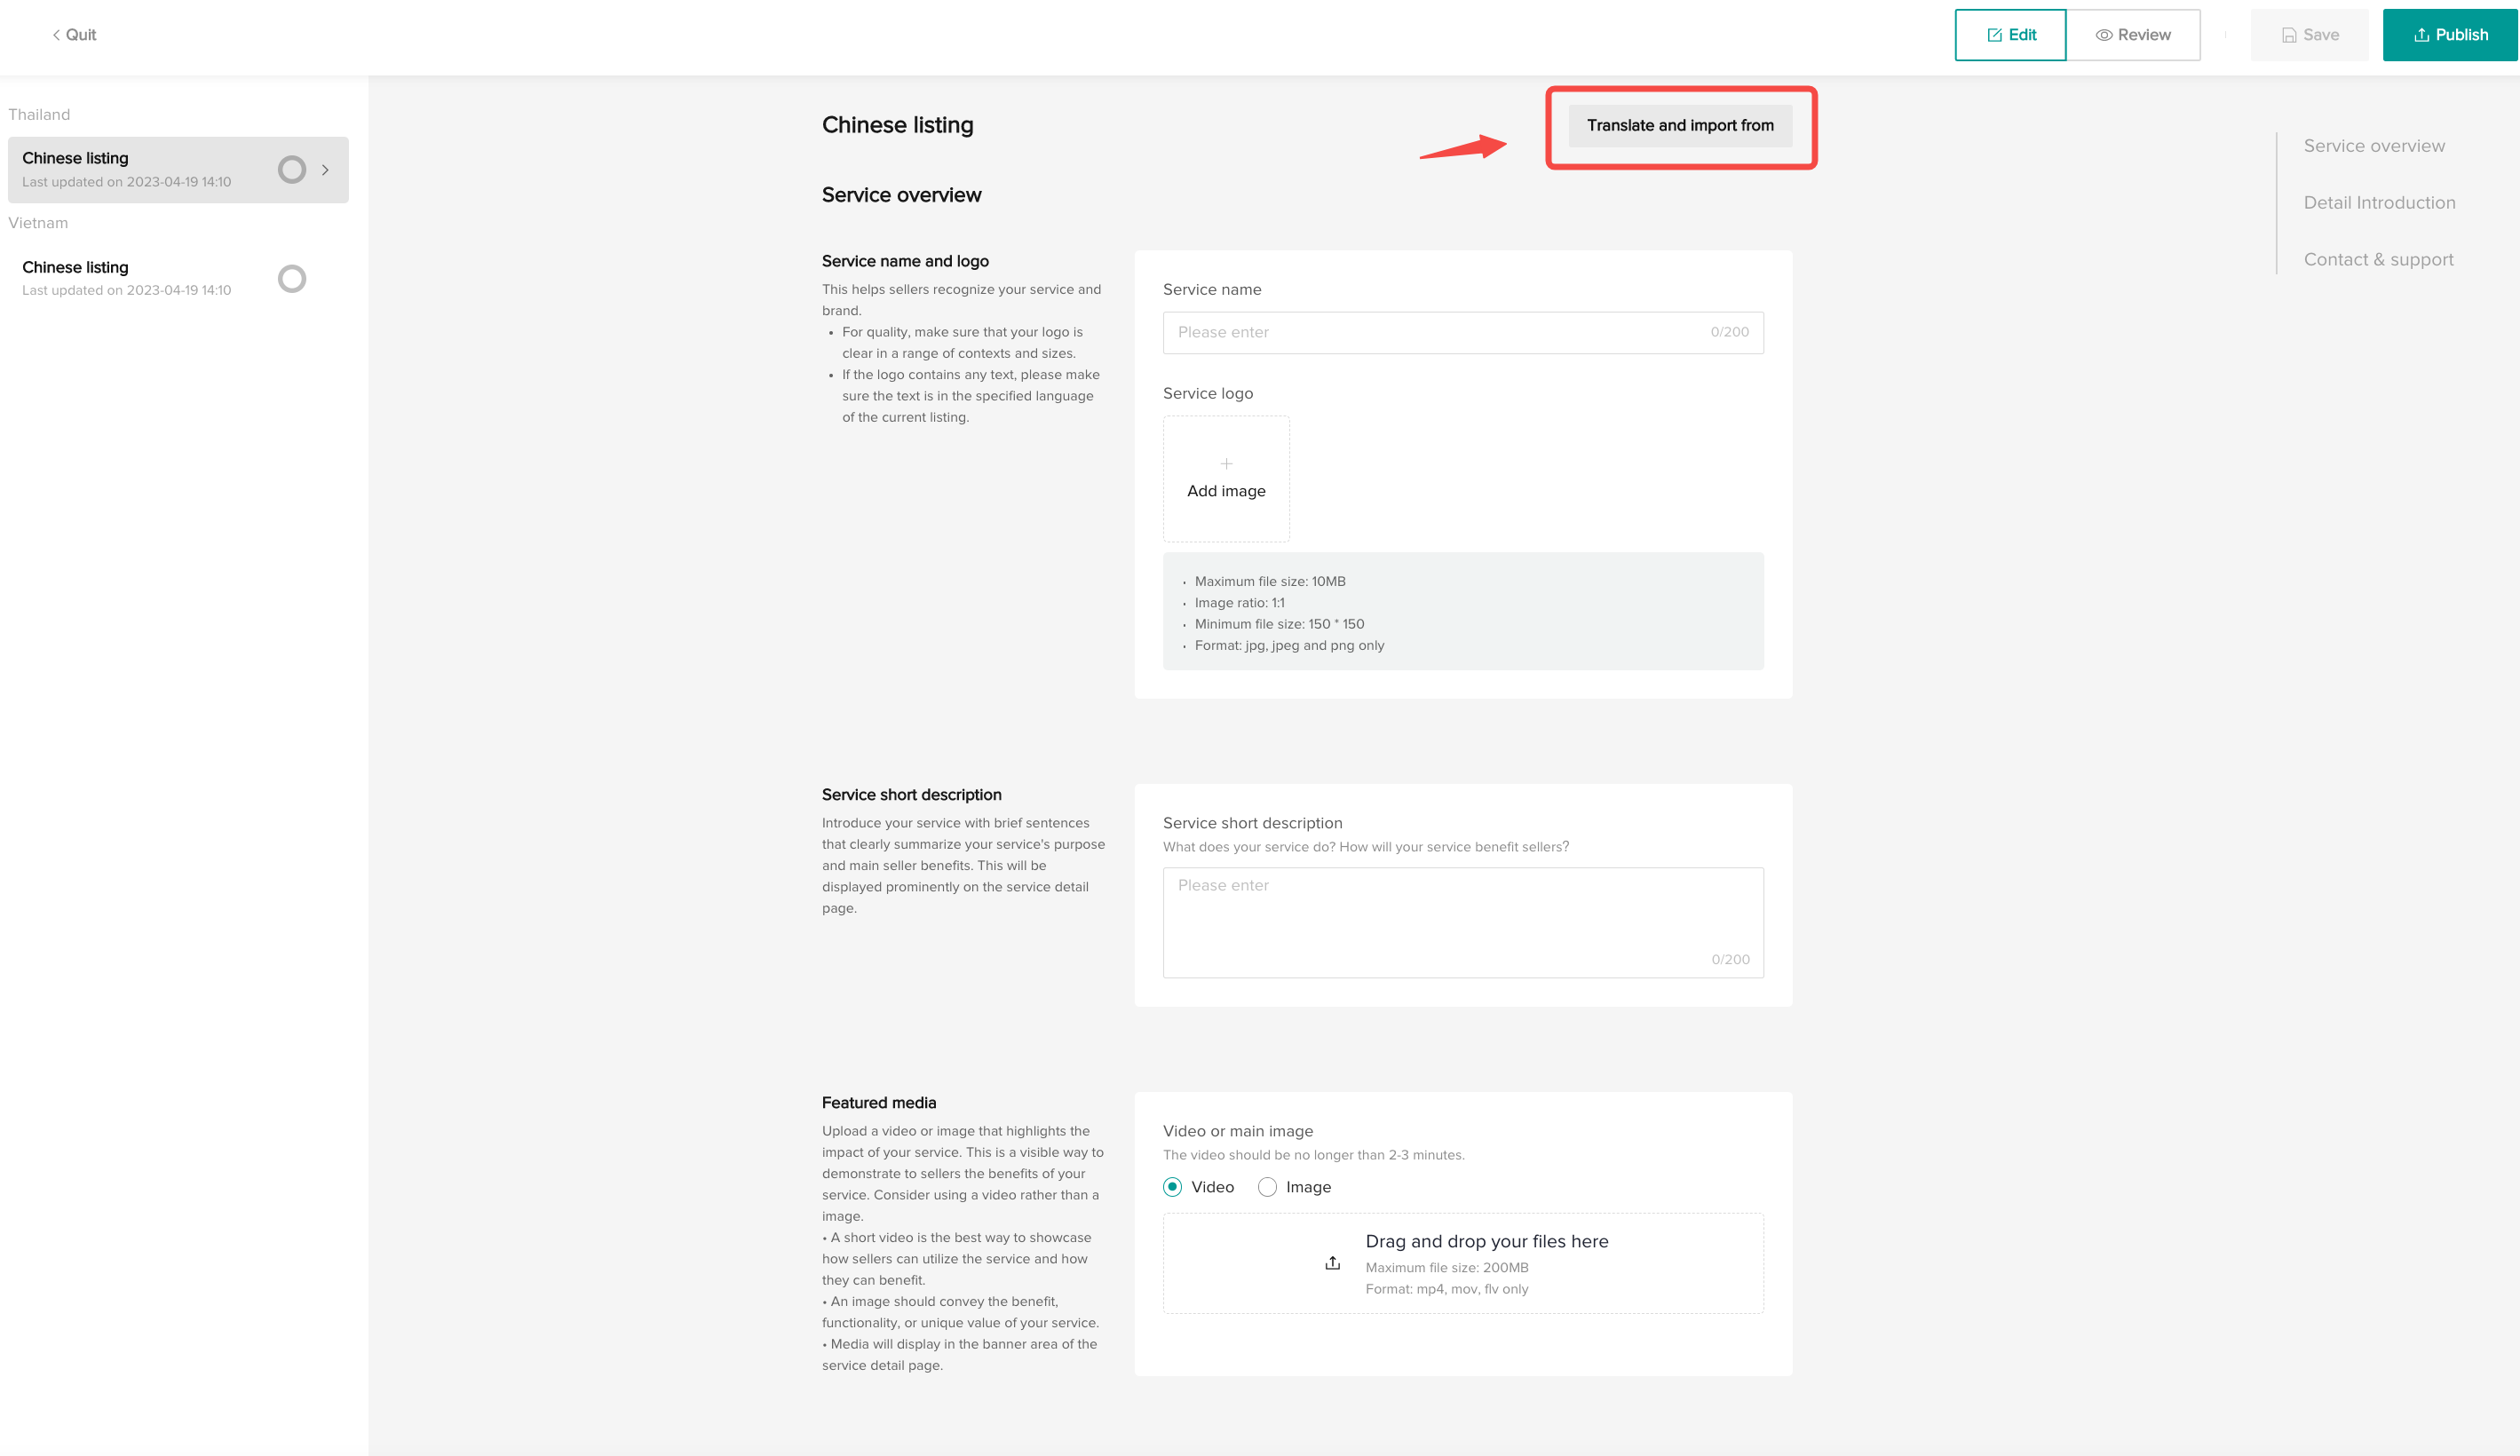Click the eye icon on Review
Image resolution: width=2520 pixels, height=1456 pixels.
(2104, 35)
